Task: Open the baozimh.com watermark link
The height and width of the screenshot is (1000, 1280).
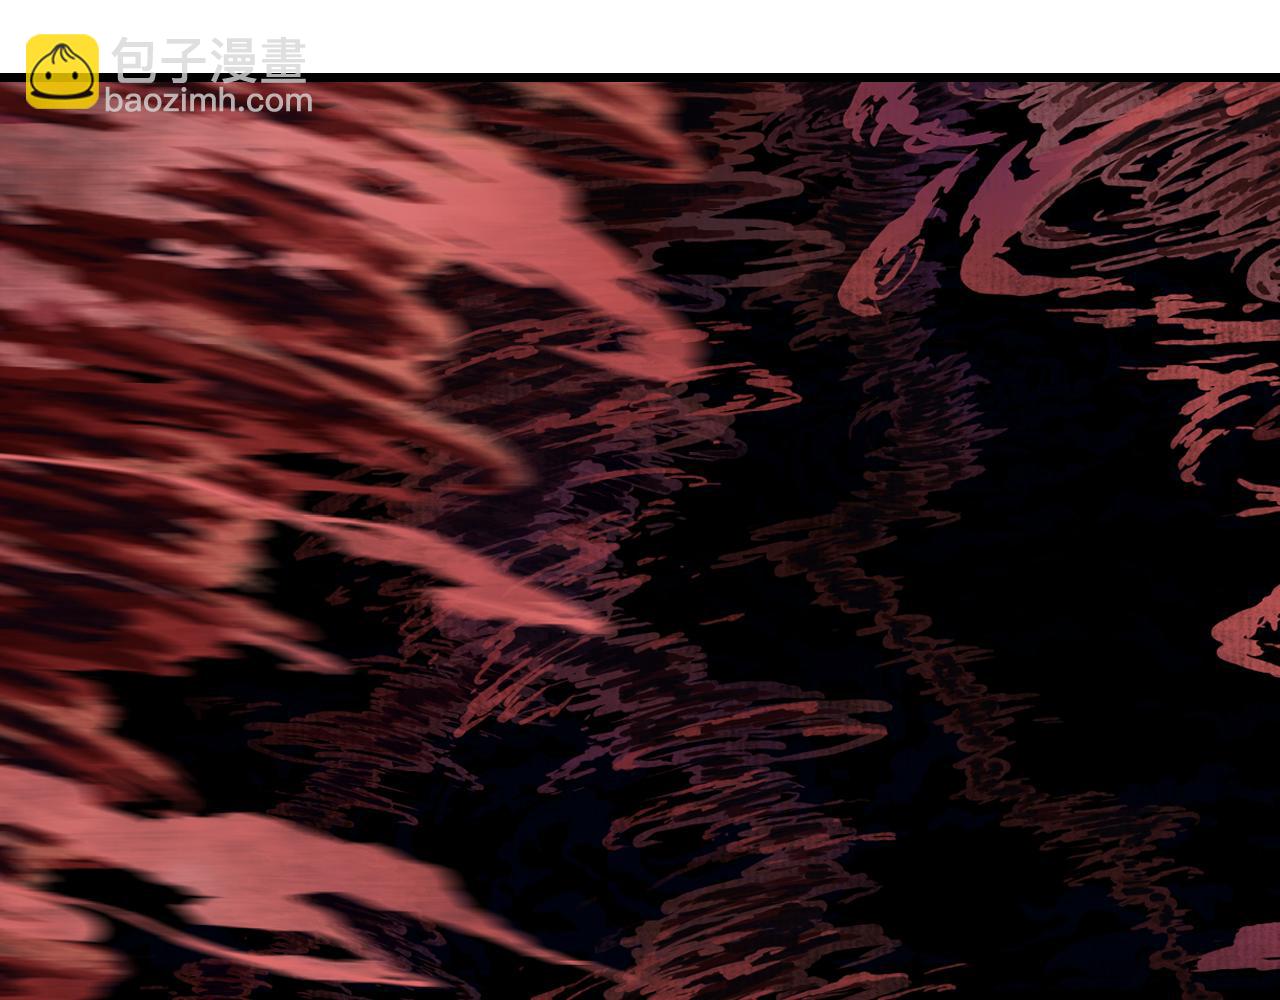Action: pos(208,101)
